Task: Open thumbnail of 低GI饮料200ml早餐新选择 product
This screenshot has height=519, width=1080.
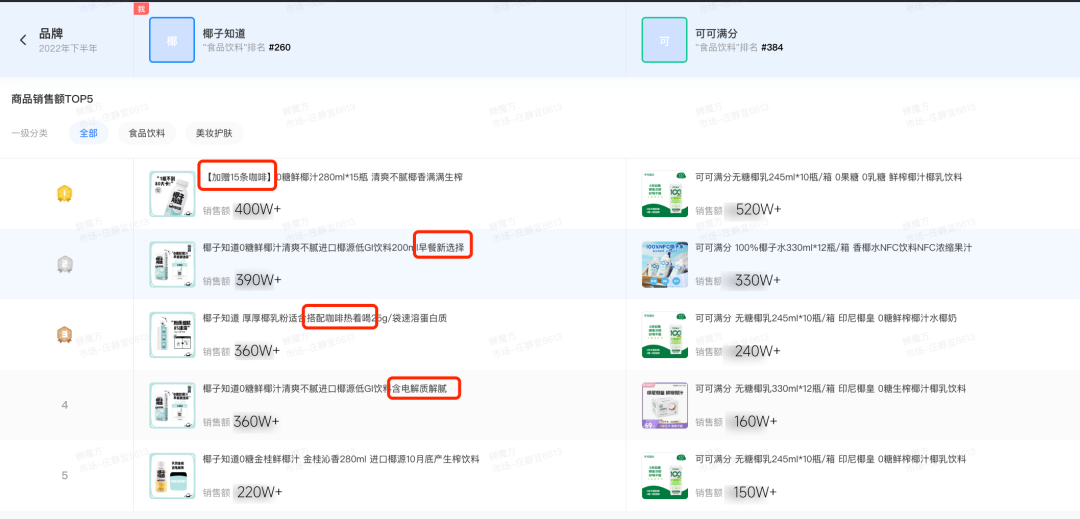Action: pyautogui.click(x=172, y=264)
